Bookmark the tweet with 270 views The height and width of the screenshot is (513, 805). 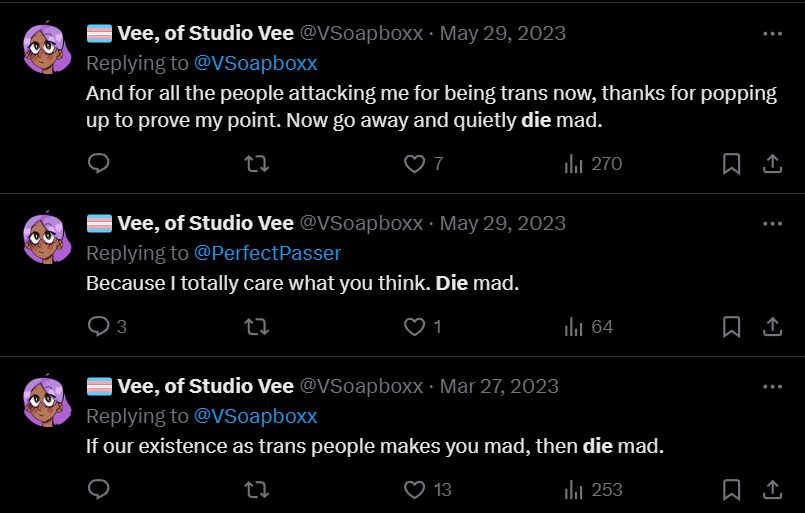[731, 163]
